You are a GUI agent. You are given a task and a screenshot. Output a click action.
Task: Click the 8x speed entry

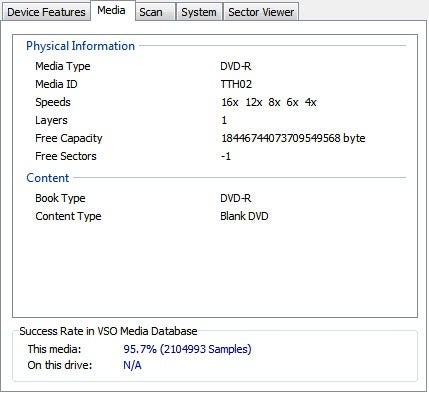274,102
